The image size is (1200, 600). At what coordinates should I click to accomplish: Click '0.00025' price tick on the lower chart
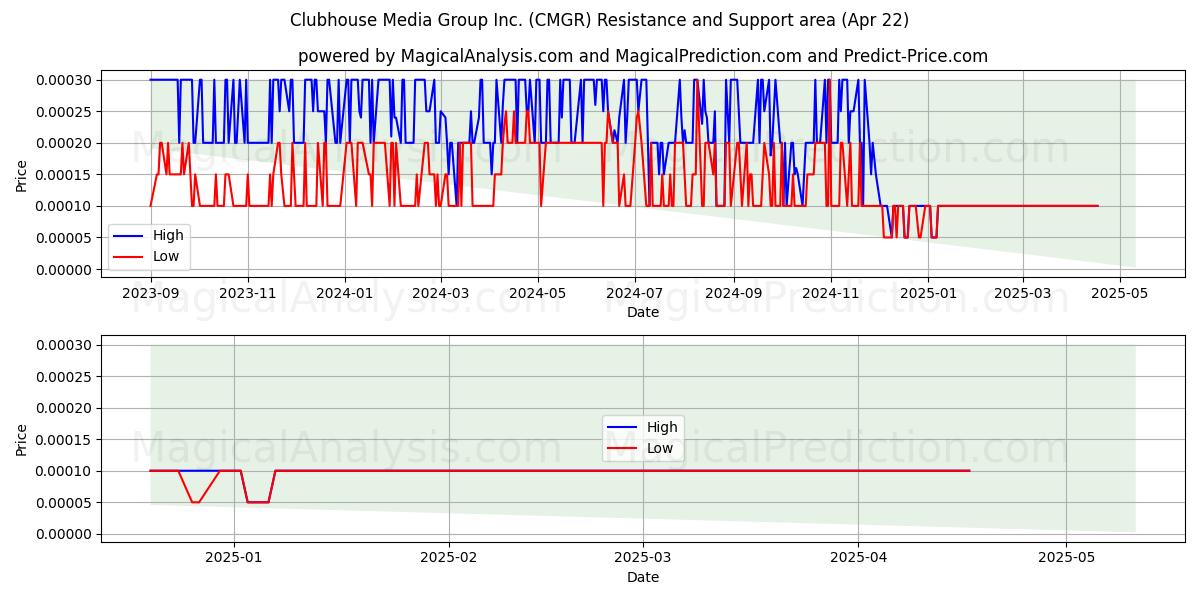coord(64,377)
